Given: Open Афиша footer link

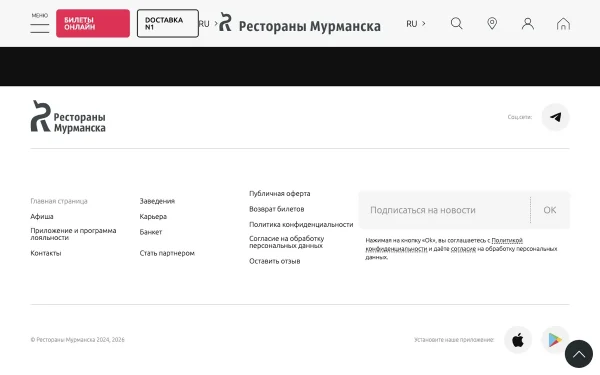Looking at the screenshot, I should [42, 216].
